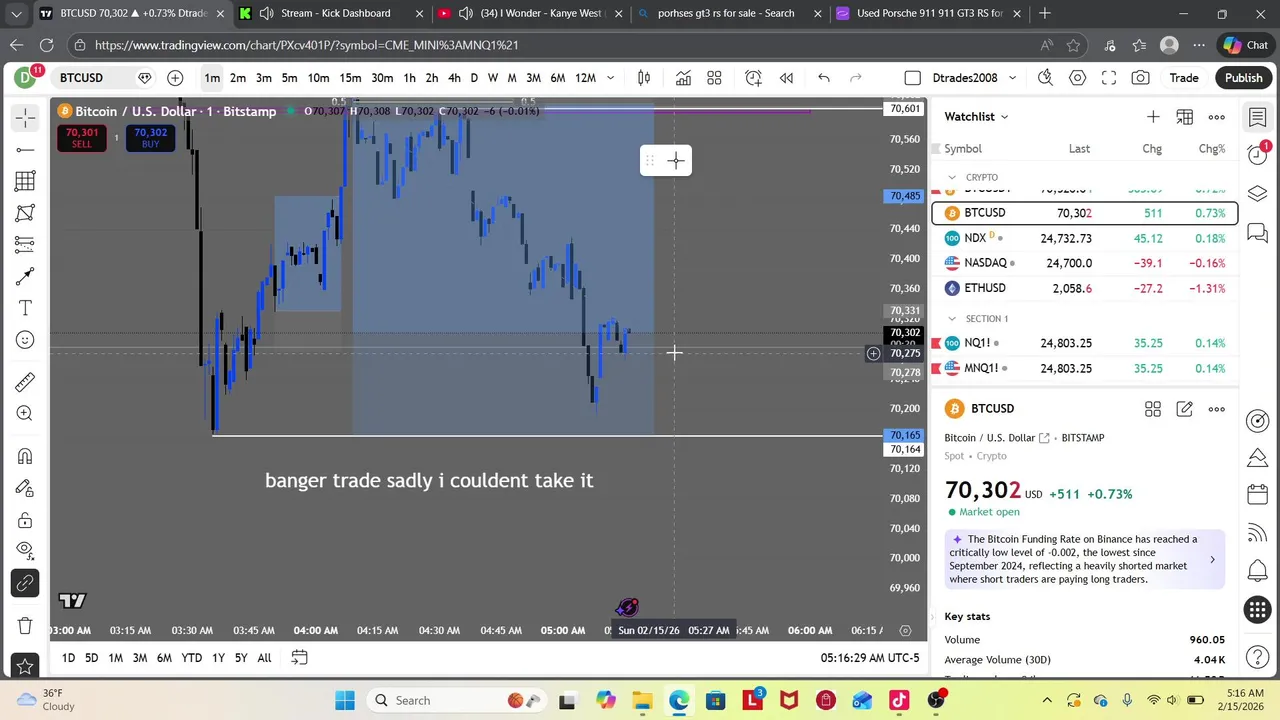Create an alert with the clock icon
The image size is (1280, 720).
pos(753,78)
